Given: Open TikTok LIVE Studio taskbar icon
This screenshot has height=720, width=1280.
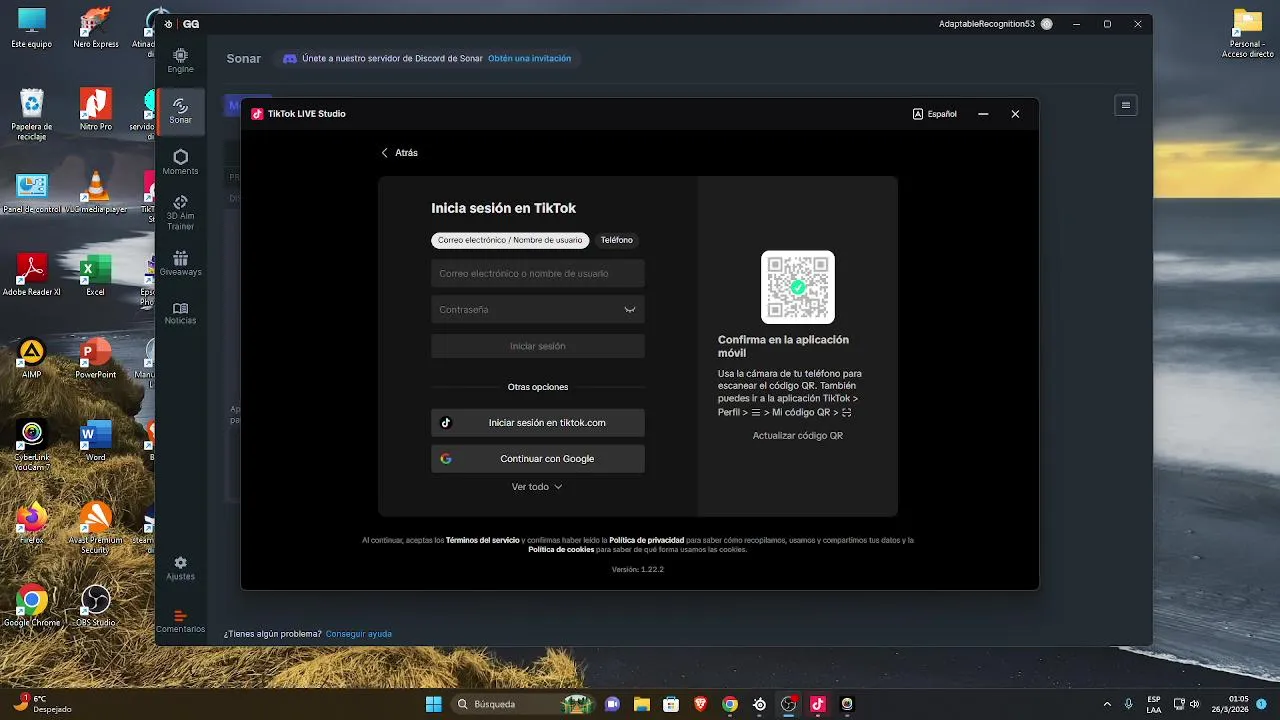Looking at the screenshot, I should click(x=818, y=704).
